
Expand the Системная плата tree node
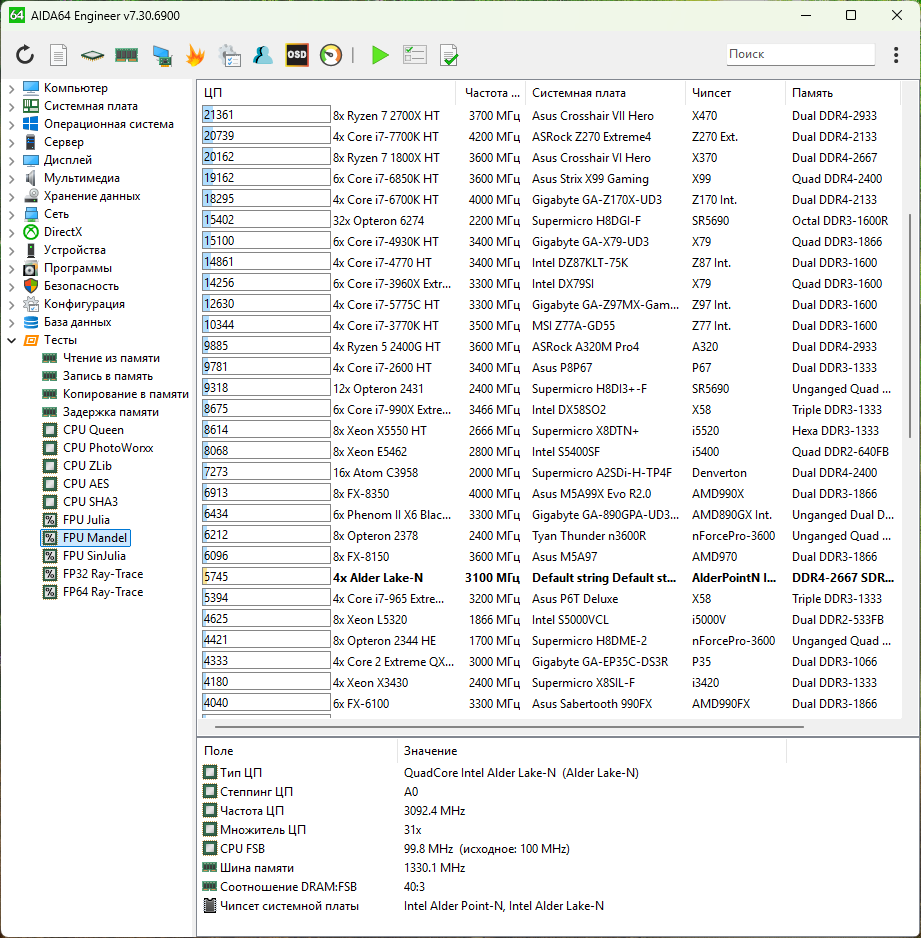11,106
